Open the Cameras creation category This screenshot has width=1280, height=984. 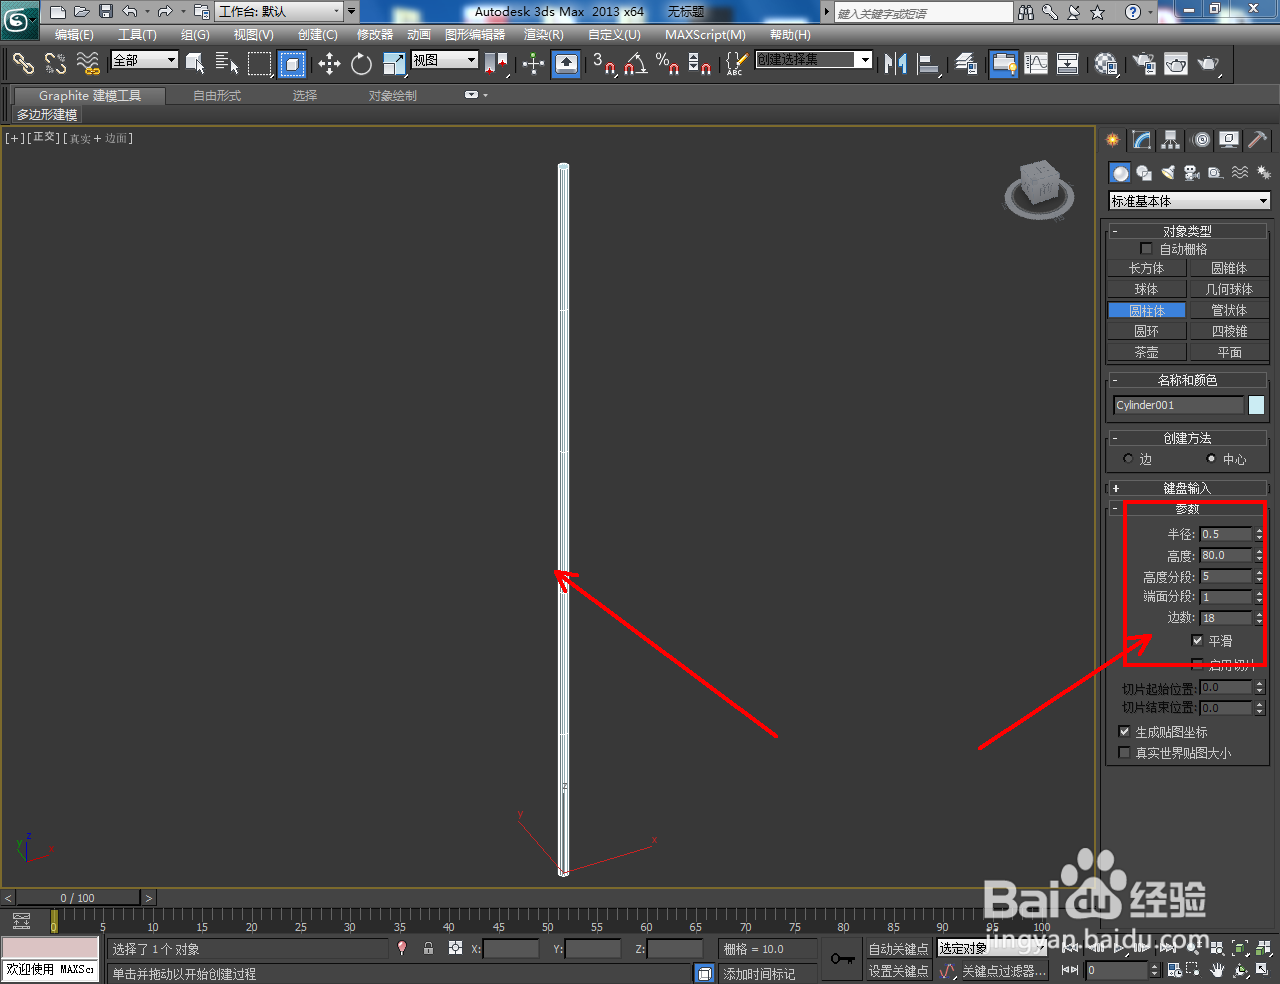point(1191,172)
